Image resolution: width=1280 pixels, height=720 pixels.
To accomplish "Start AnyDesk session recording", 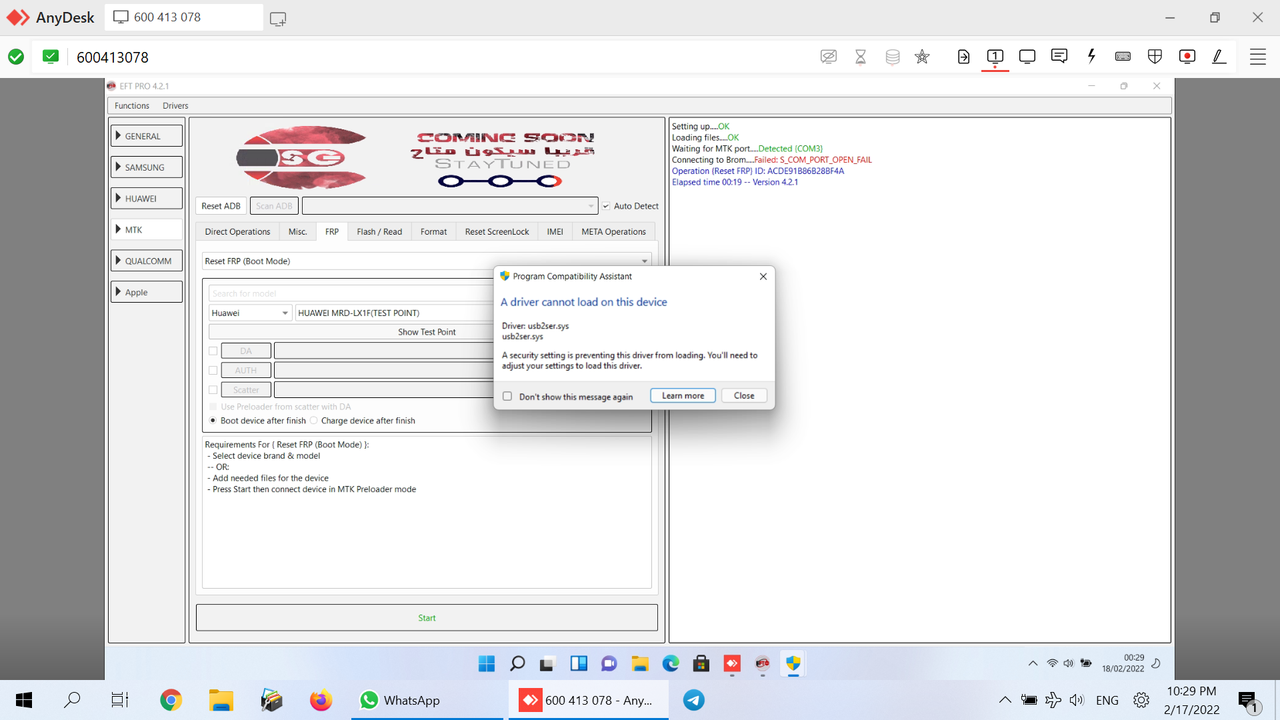I will (x=1187, y=57).
